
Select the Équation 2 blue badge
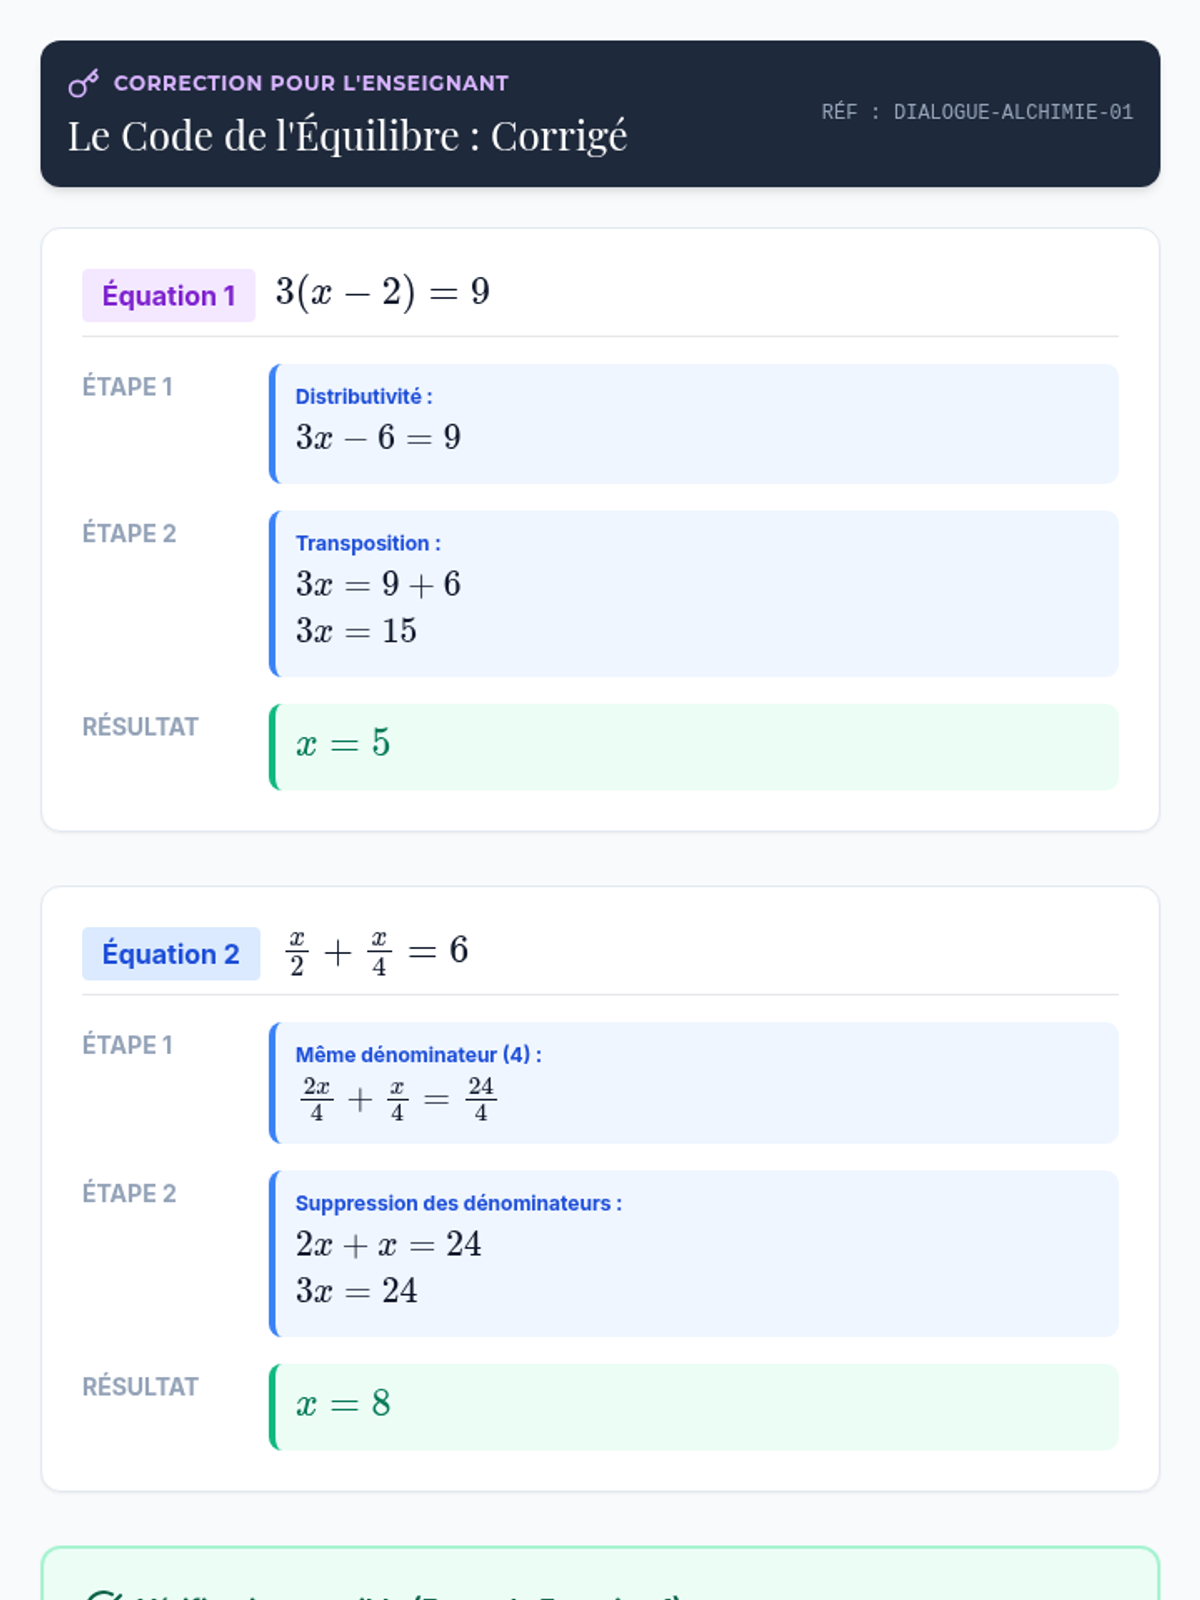(x=171, y=953)
